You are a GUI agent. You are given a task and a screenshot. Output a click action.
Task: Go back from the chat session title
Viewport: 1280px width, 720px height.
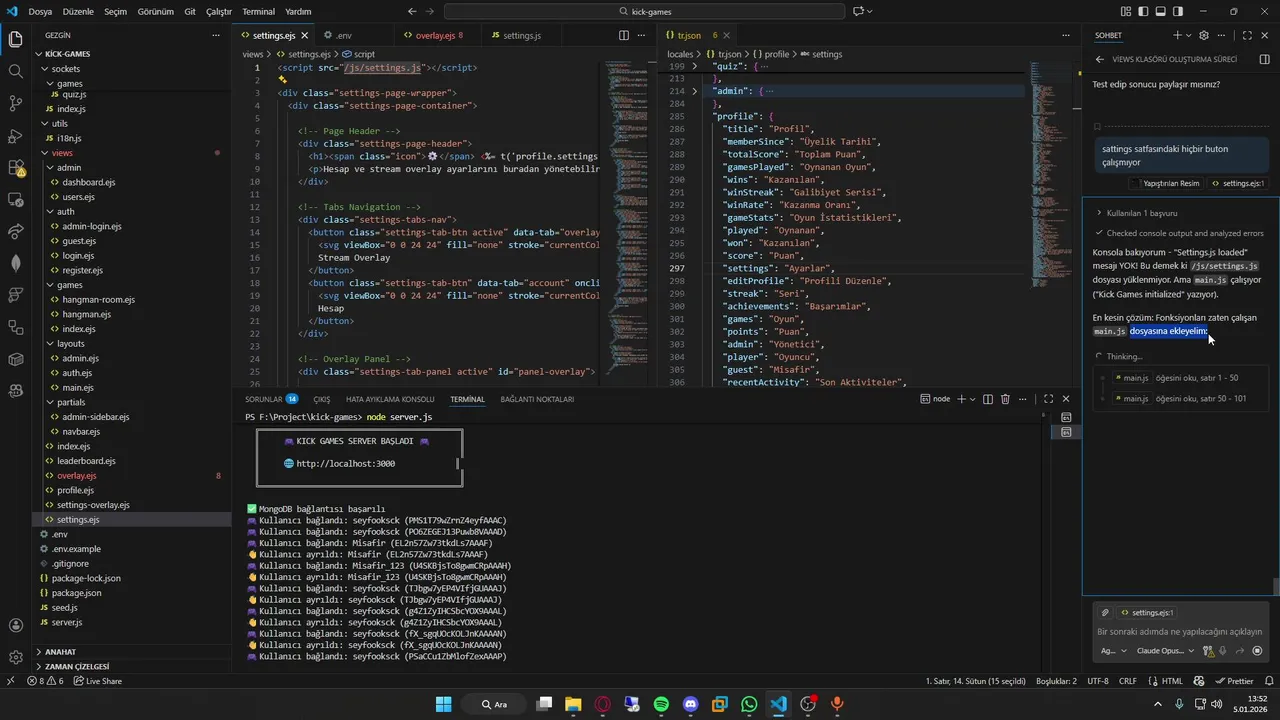pos(1101,59)
